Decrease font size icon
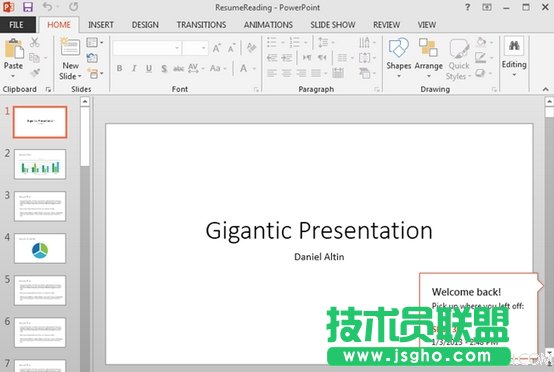This screenshot has height=372, width=554. 231,48
